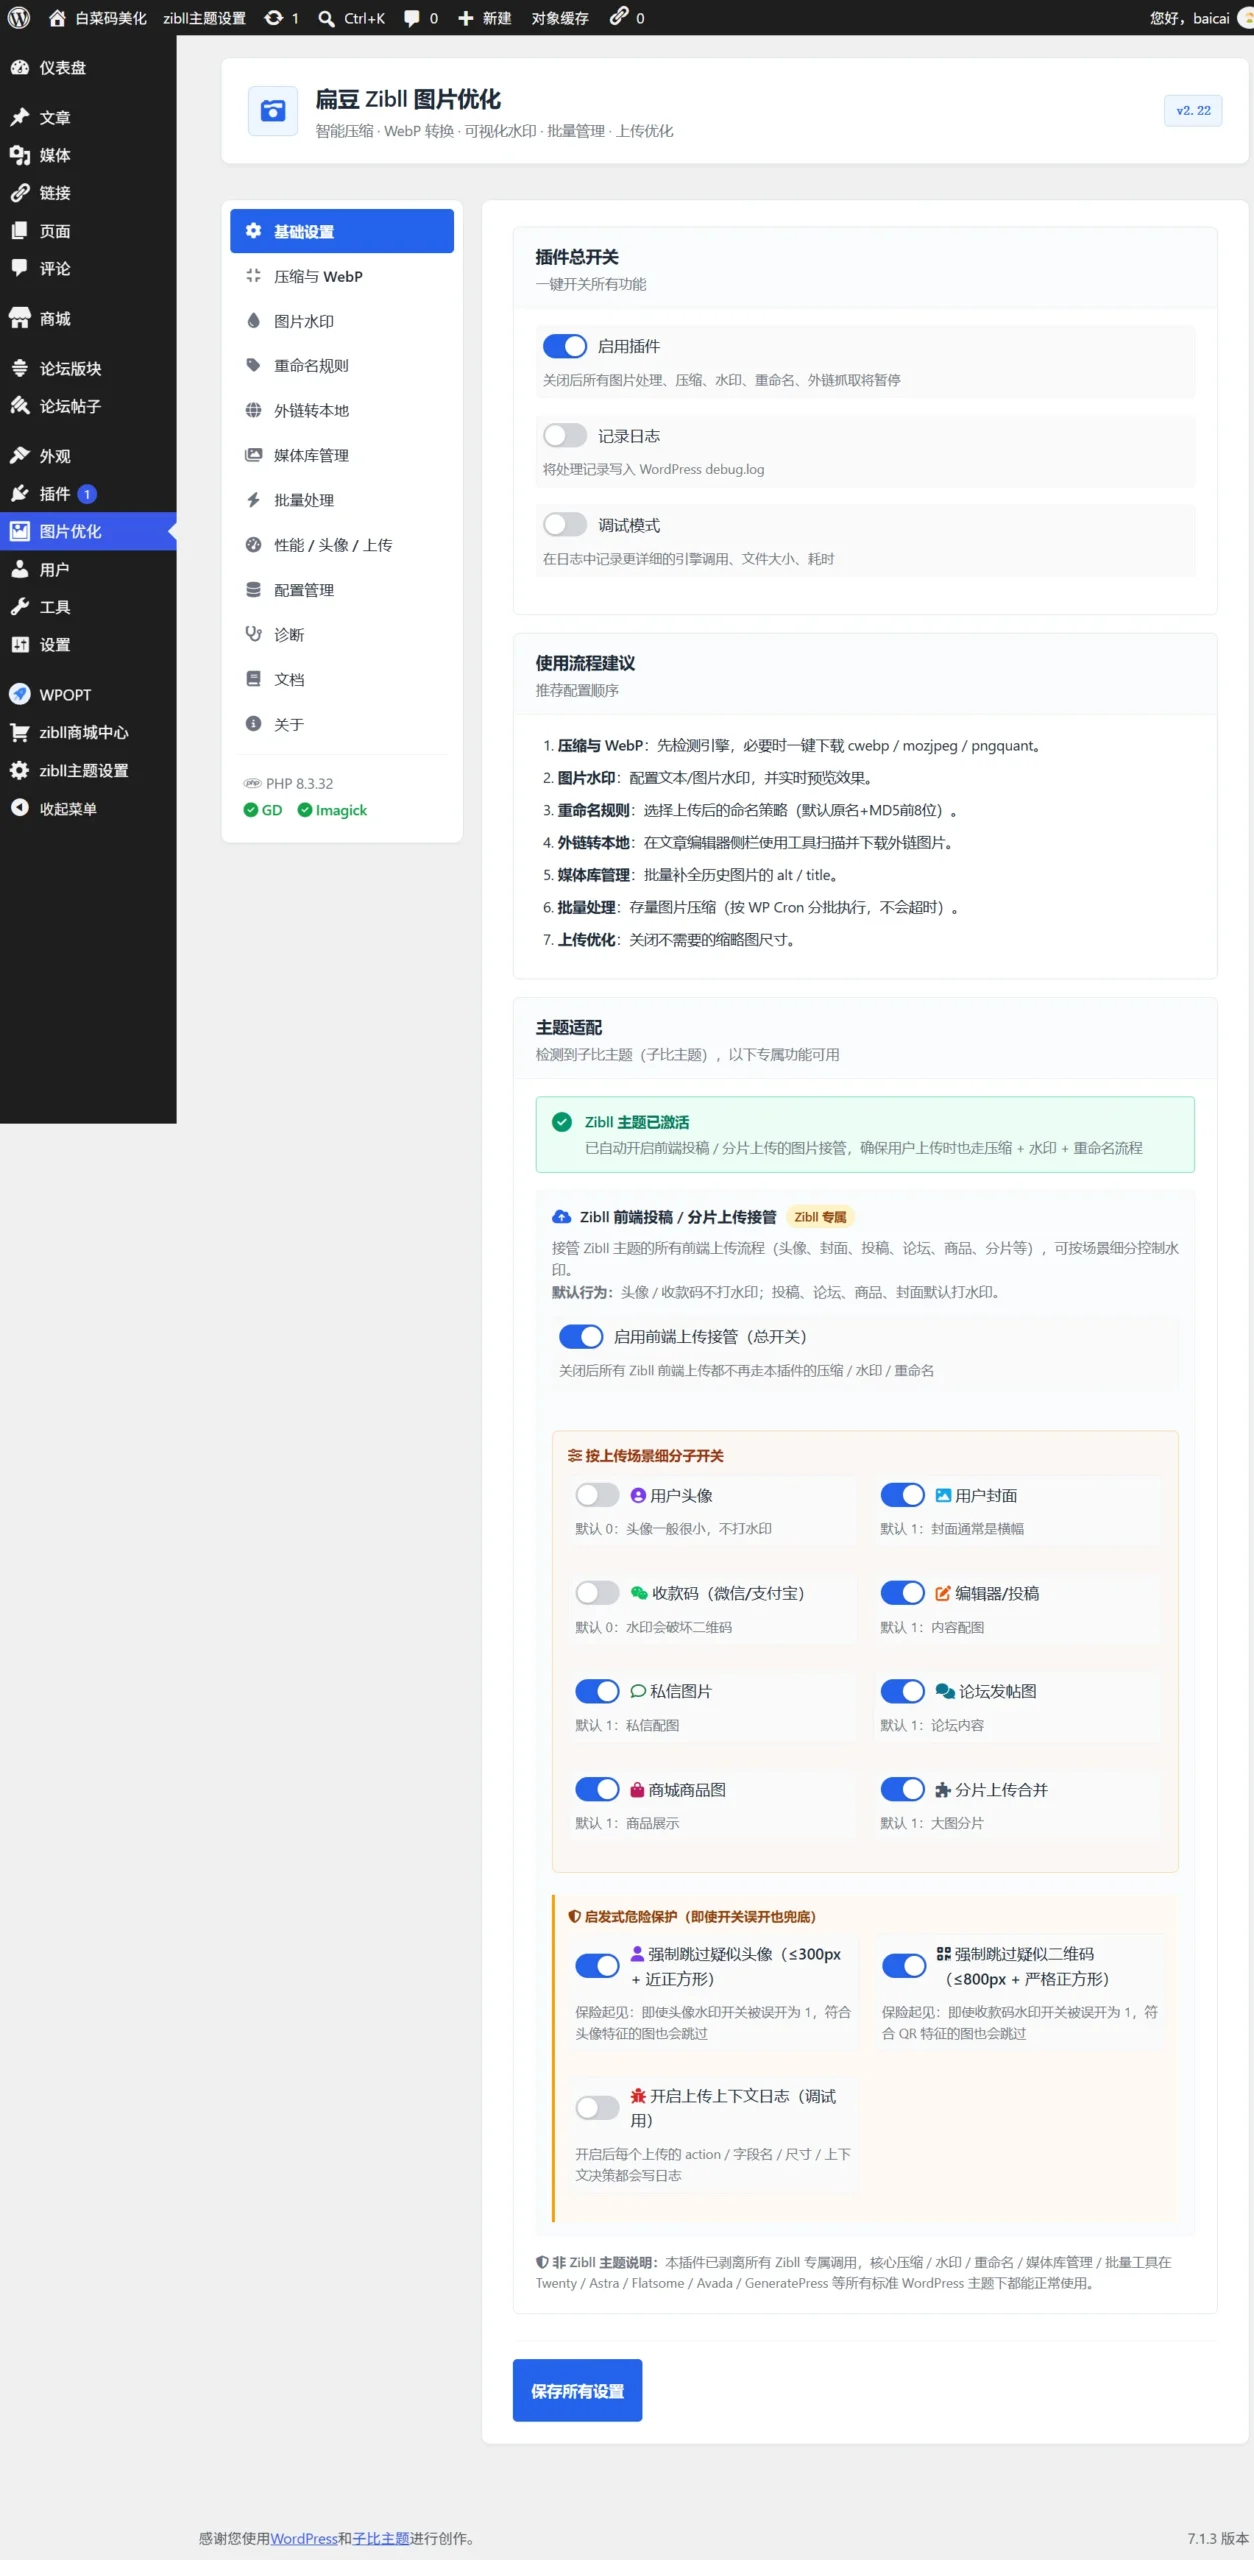The height and width of the screenshot is (2560, 1254).
Task: Click the v2.22 version badge
Action: [x=1193, y=111]
